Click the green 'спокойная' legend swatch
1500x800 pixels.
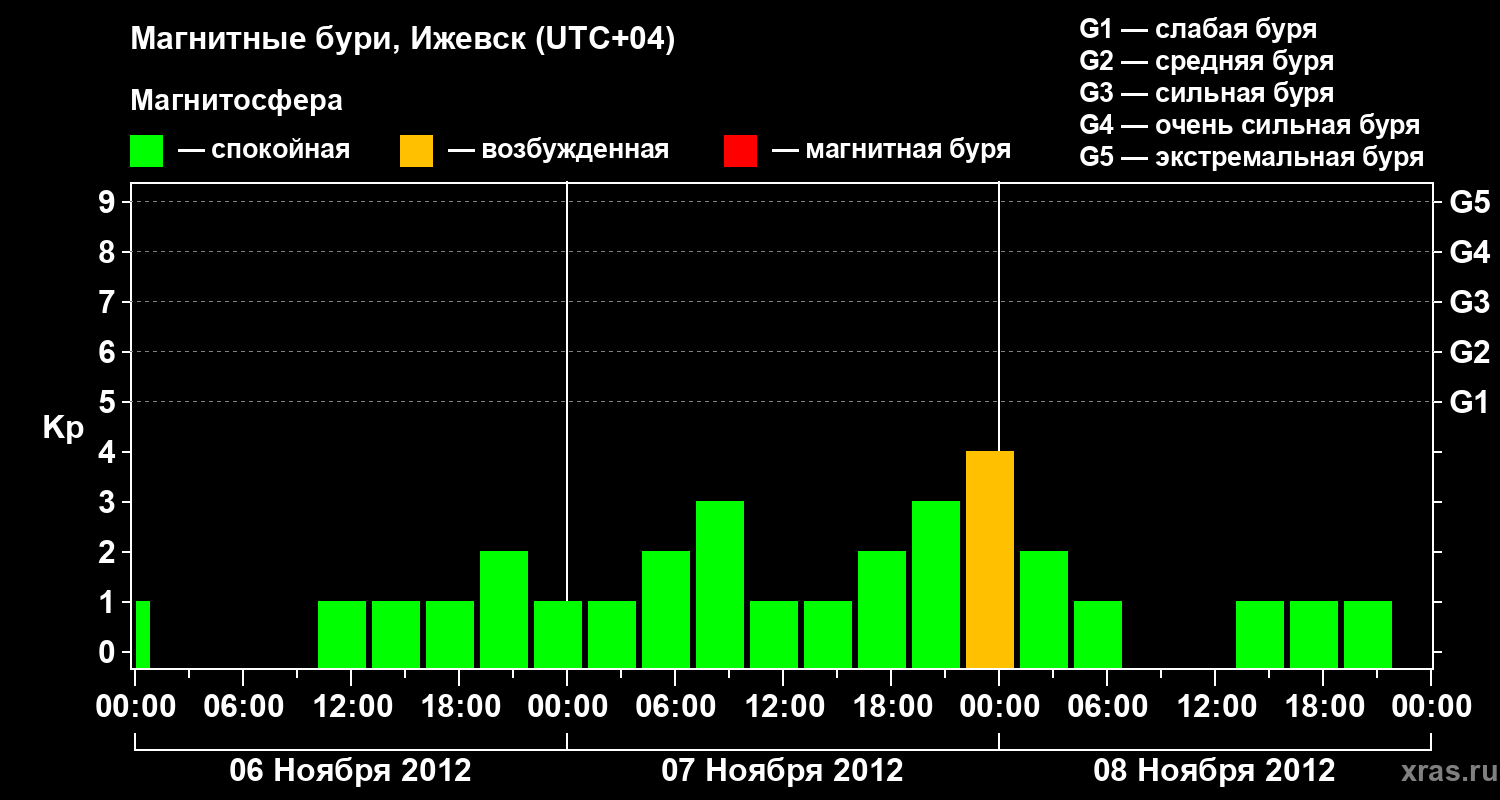[x=147, y=151]
